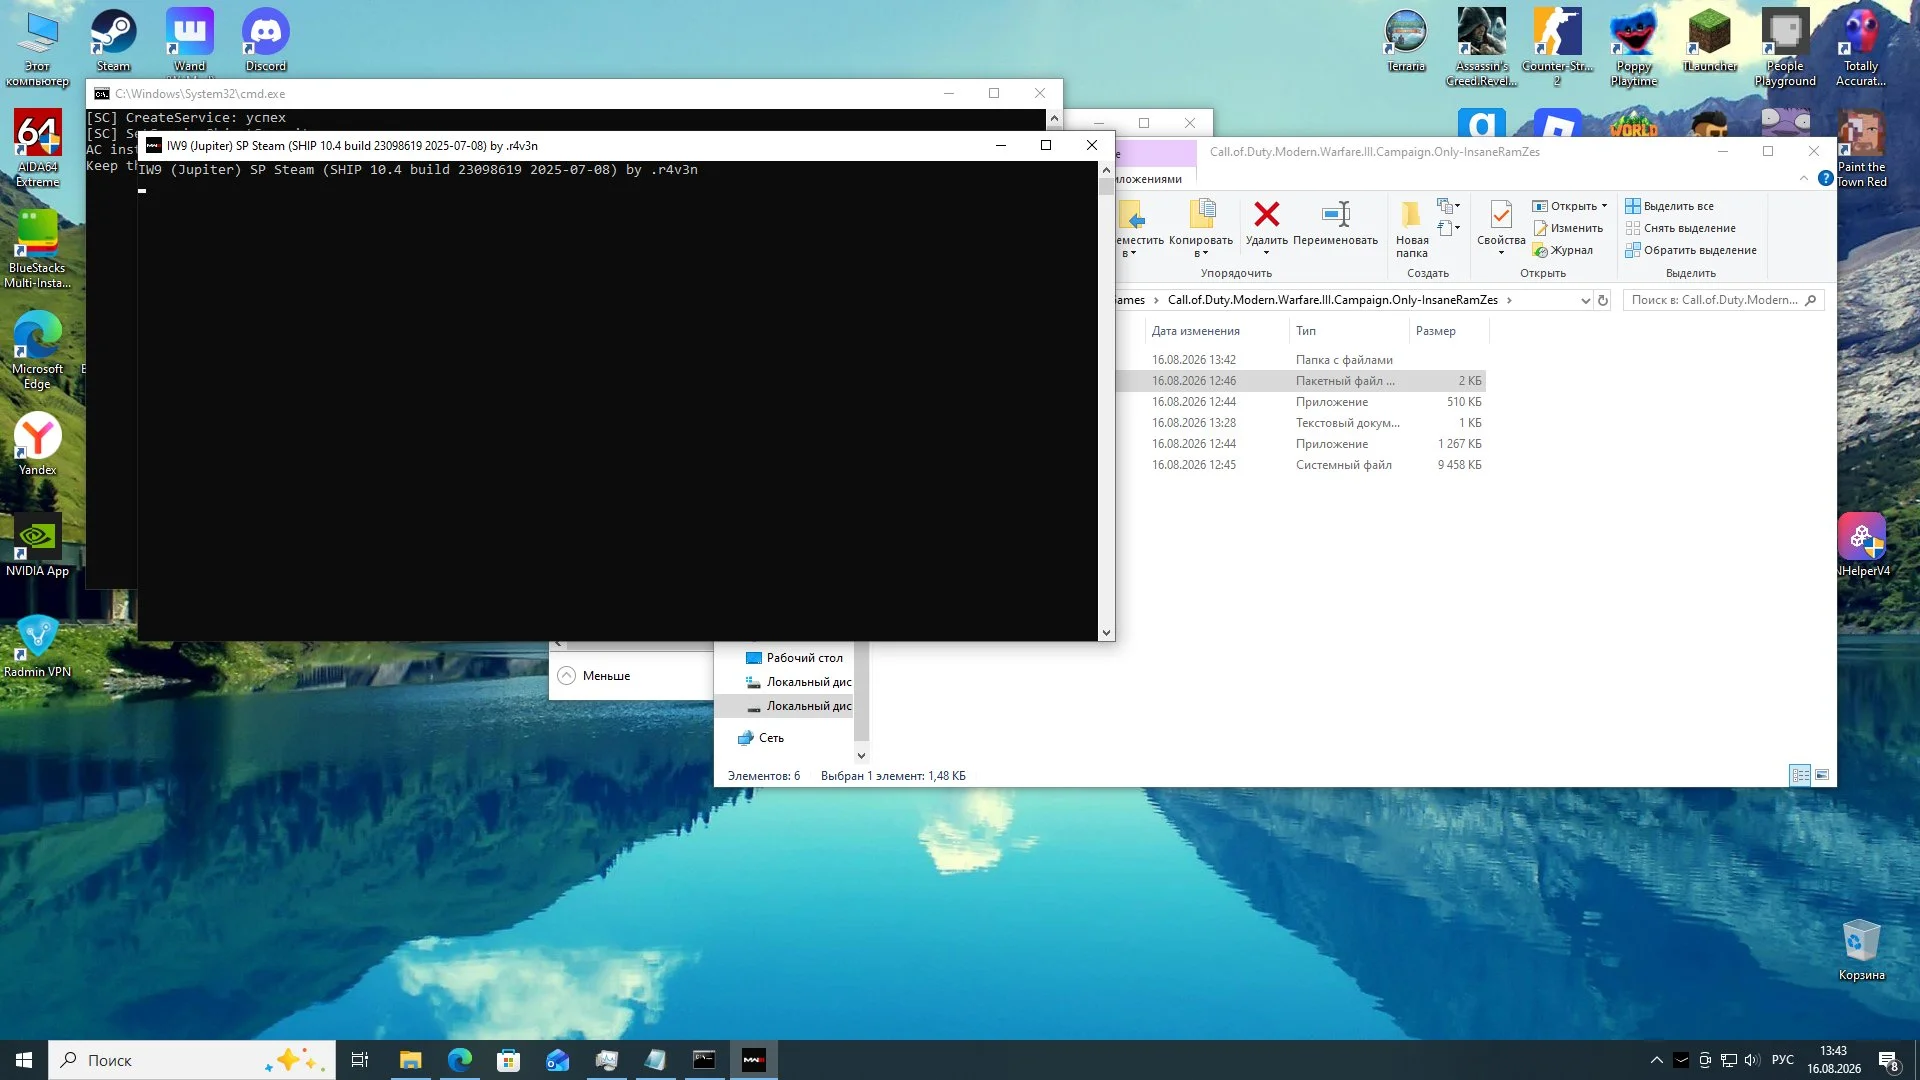Select the People Playground desktop icon
The width and height of the screenshot is (1920, 1080).
[1785, 48]
